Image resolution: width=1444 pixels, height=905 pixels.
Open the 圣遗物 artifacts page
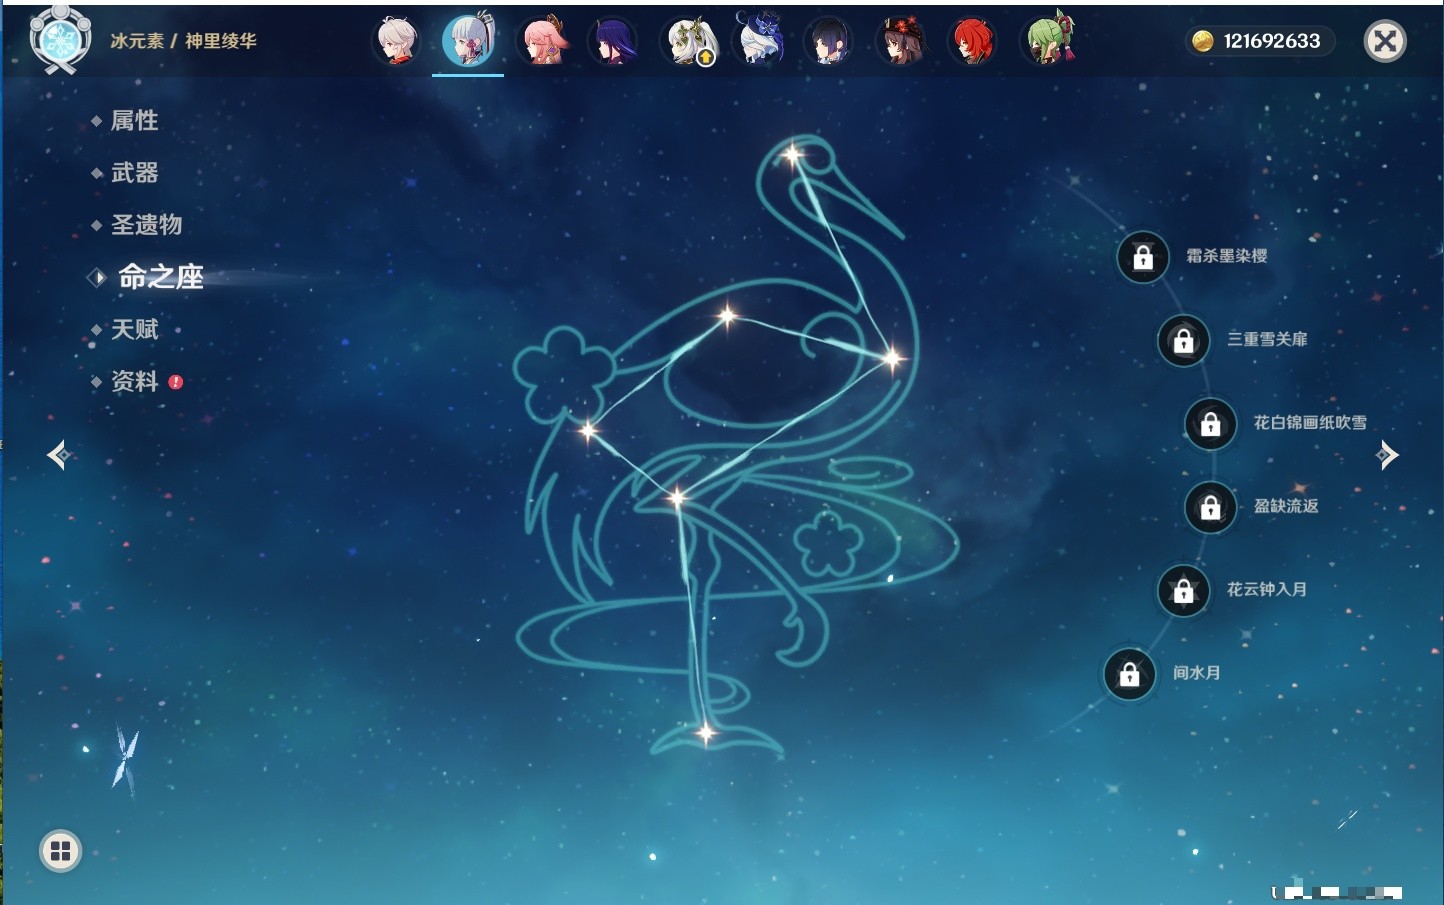(146, 225)
